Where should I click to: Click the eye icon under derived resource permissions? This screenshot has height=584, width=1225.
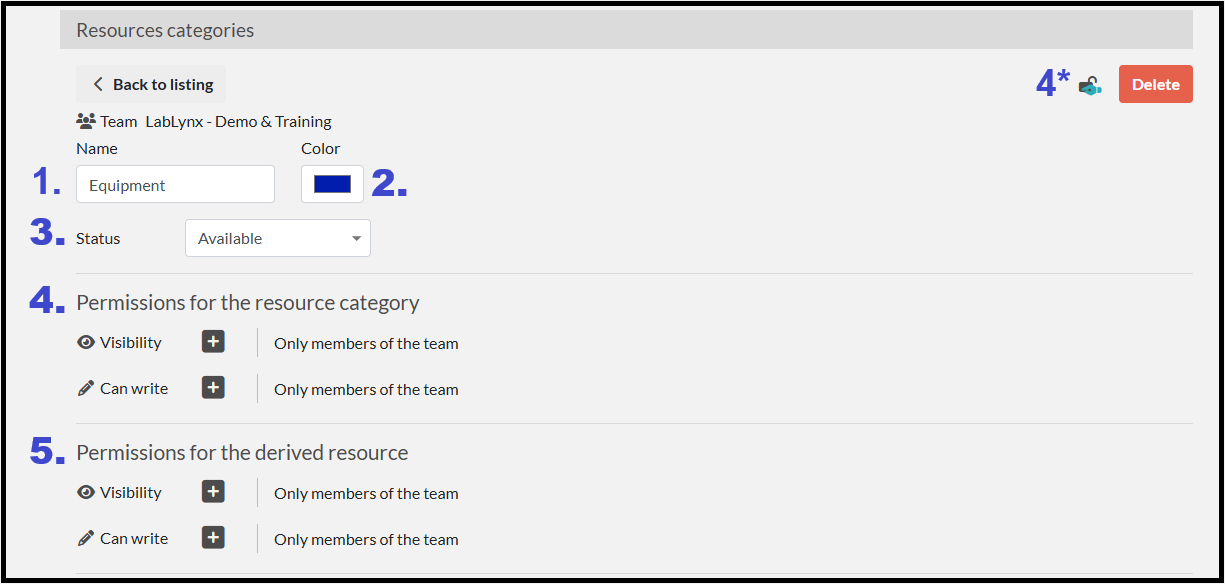(x=86, y=493)
